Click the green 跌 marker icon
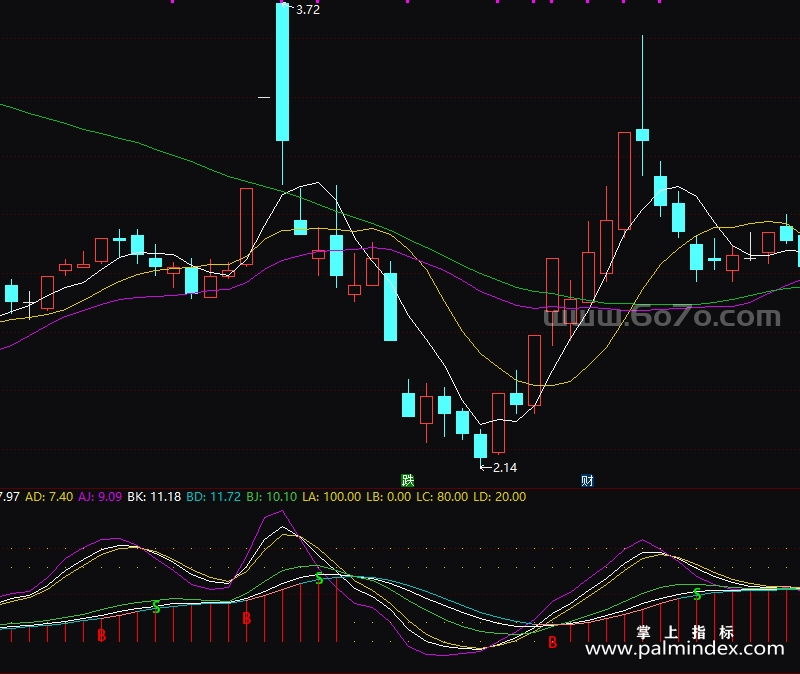The image size is (800, 674). 408,480
